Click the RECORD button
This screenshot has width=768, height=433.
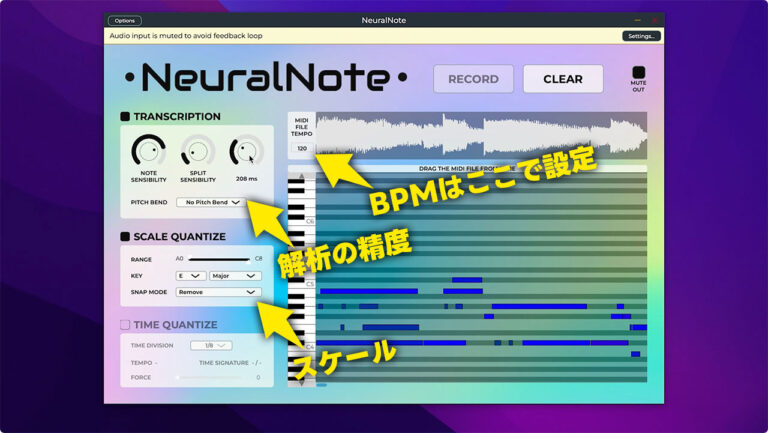pos(473,79)
